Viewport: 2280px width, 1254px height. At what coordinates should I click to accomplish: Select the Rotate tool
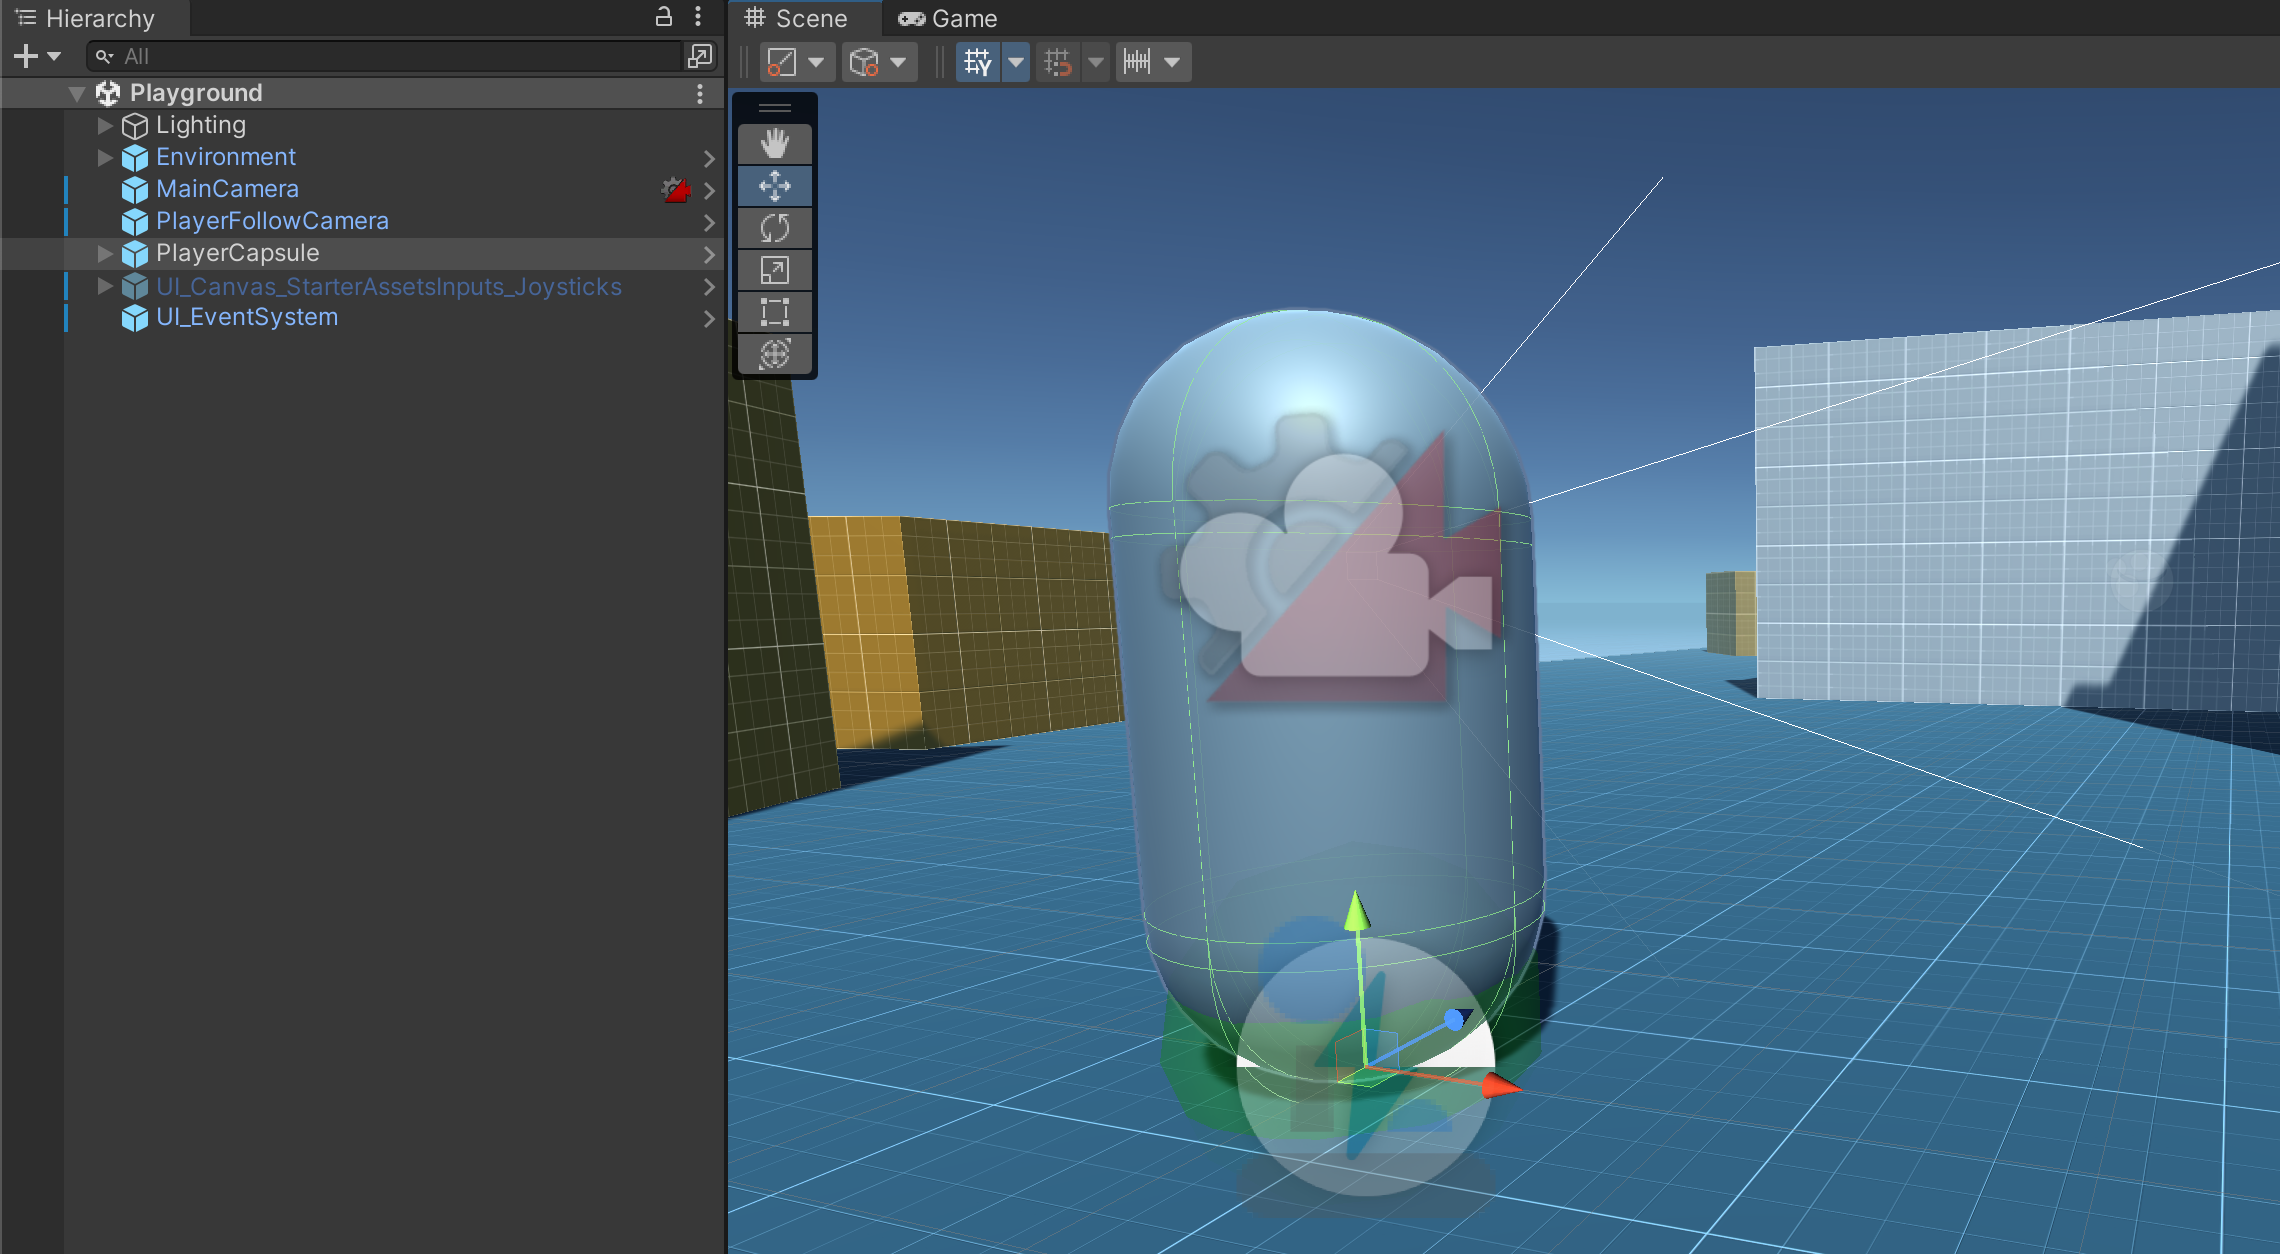774,228
